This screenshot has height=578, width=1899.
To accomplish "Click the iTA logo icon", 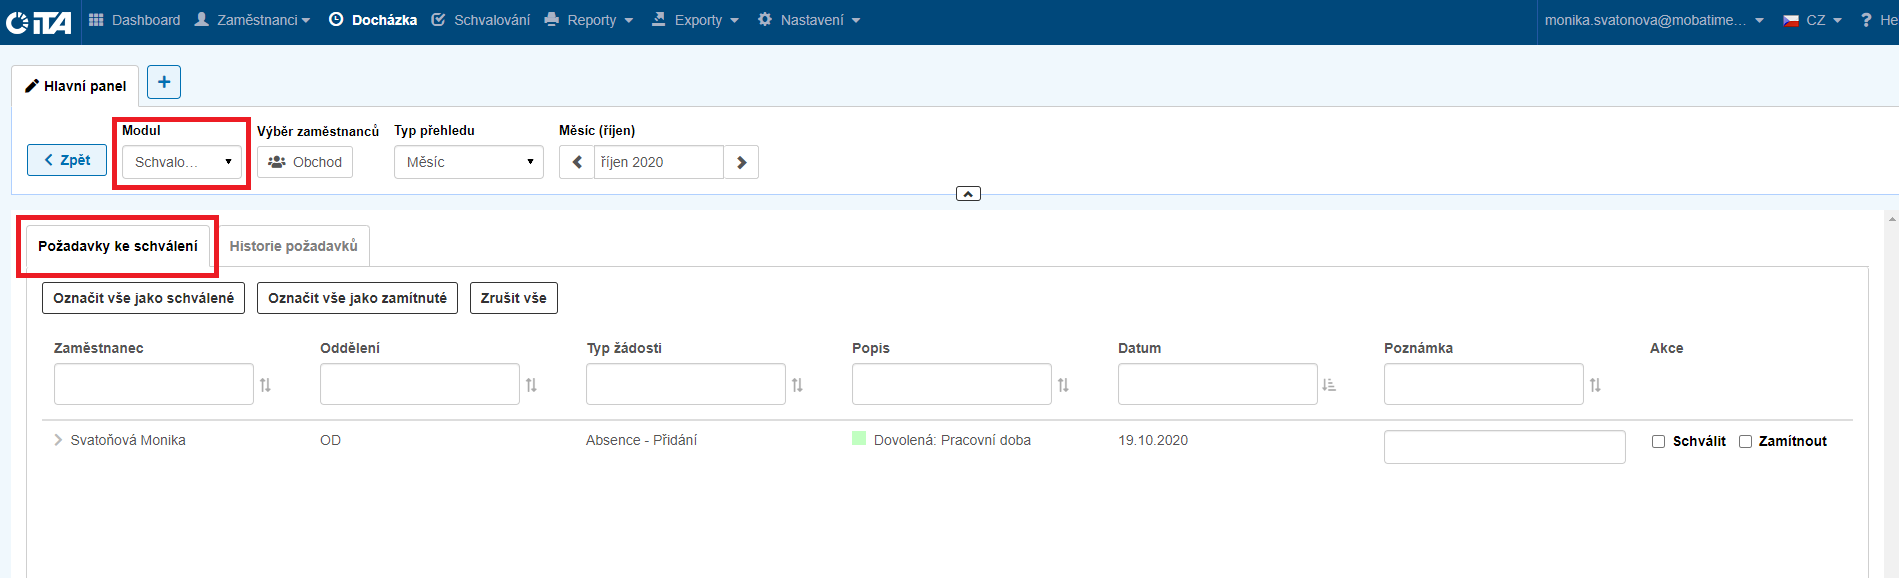I will [x=38, y=22].
